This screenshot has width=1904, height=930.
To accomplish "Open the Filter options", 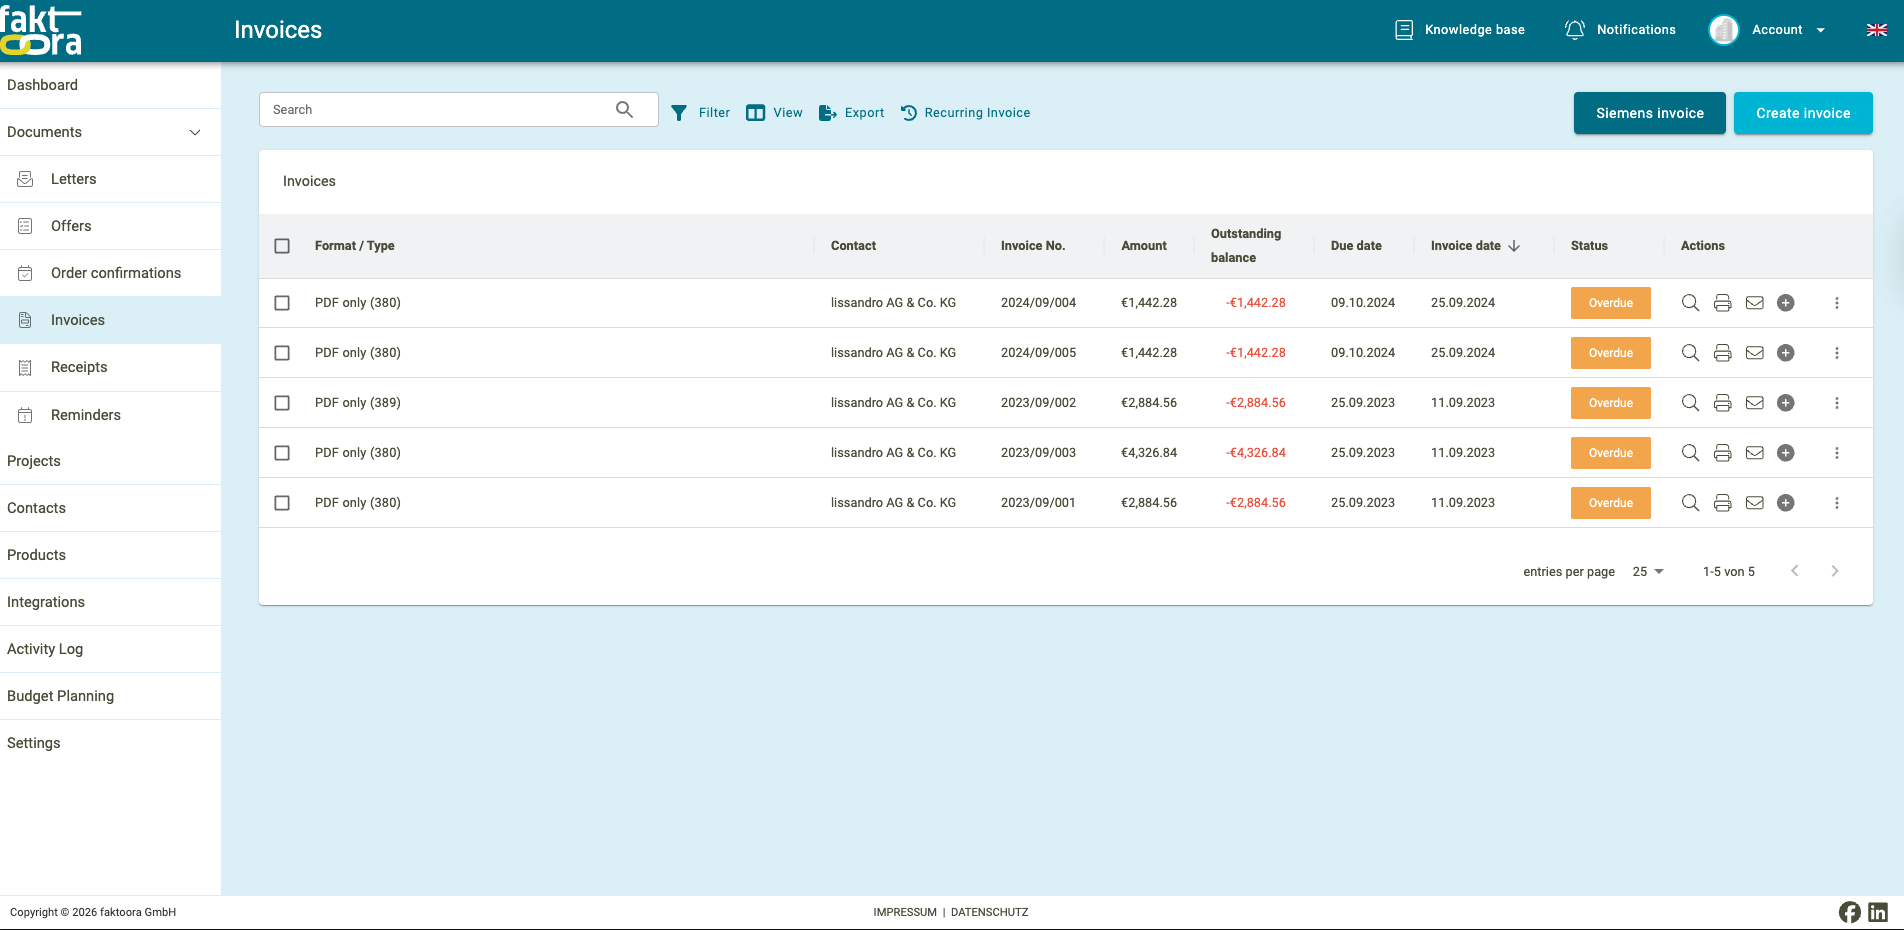I will click(700, 112).
